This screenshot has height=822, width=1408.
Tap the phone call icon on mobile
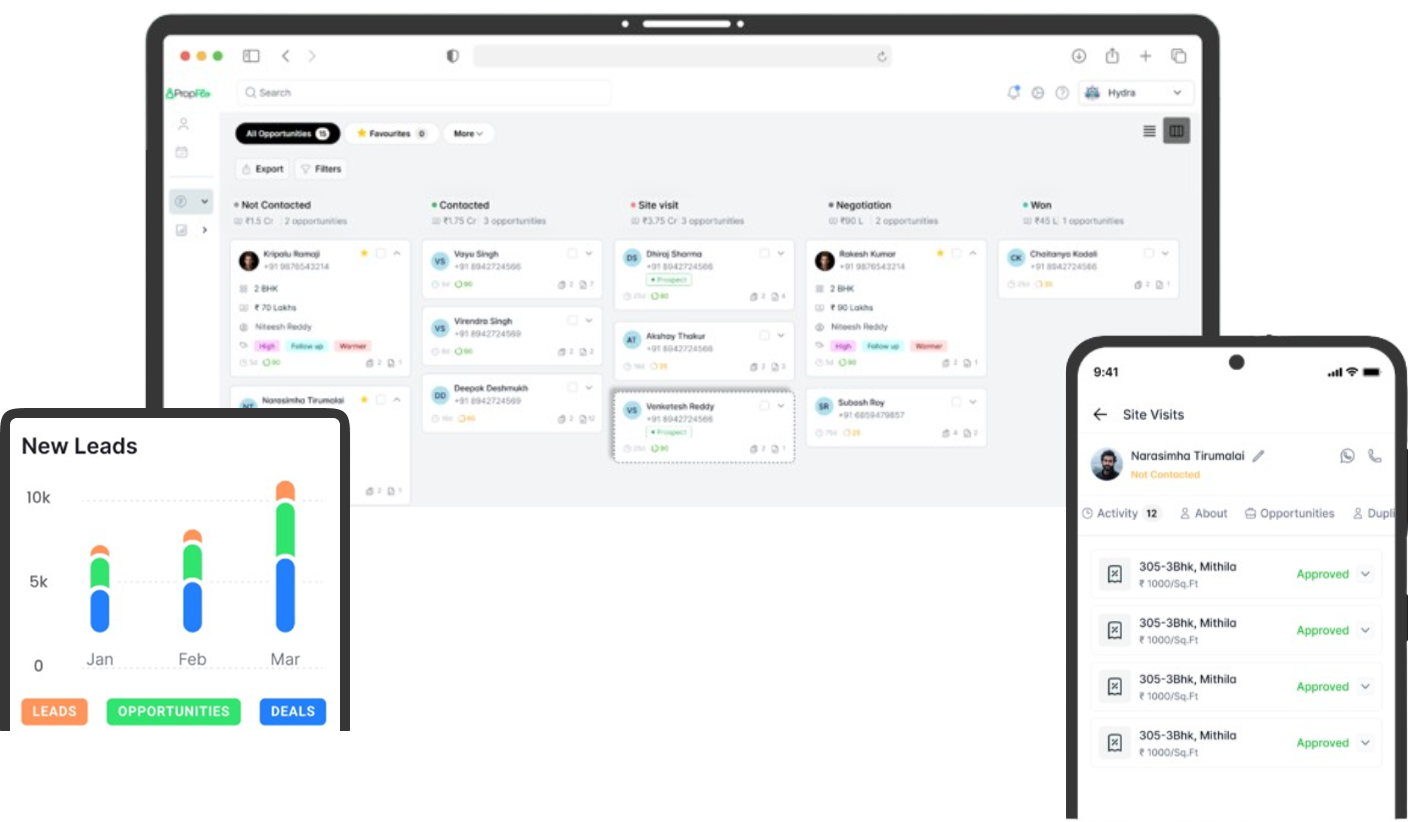click(1376, 456)
